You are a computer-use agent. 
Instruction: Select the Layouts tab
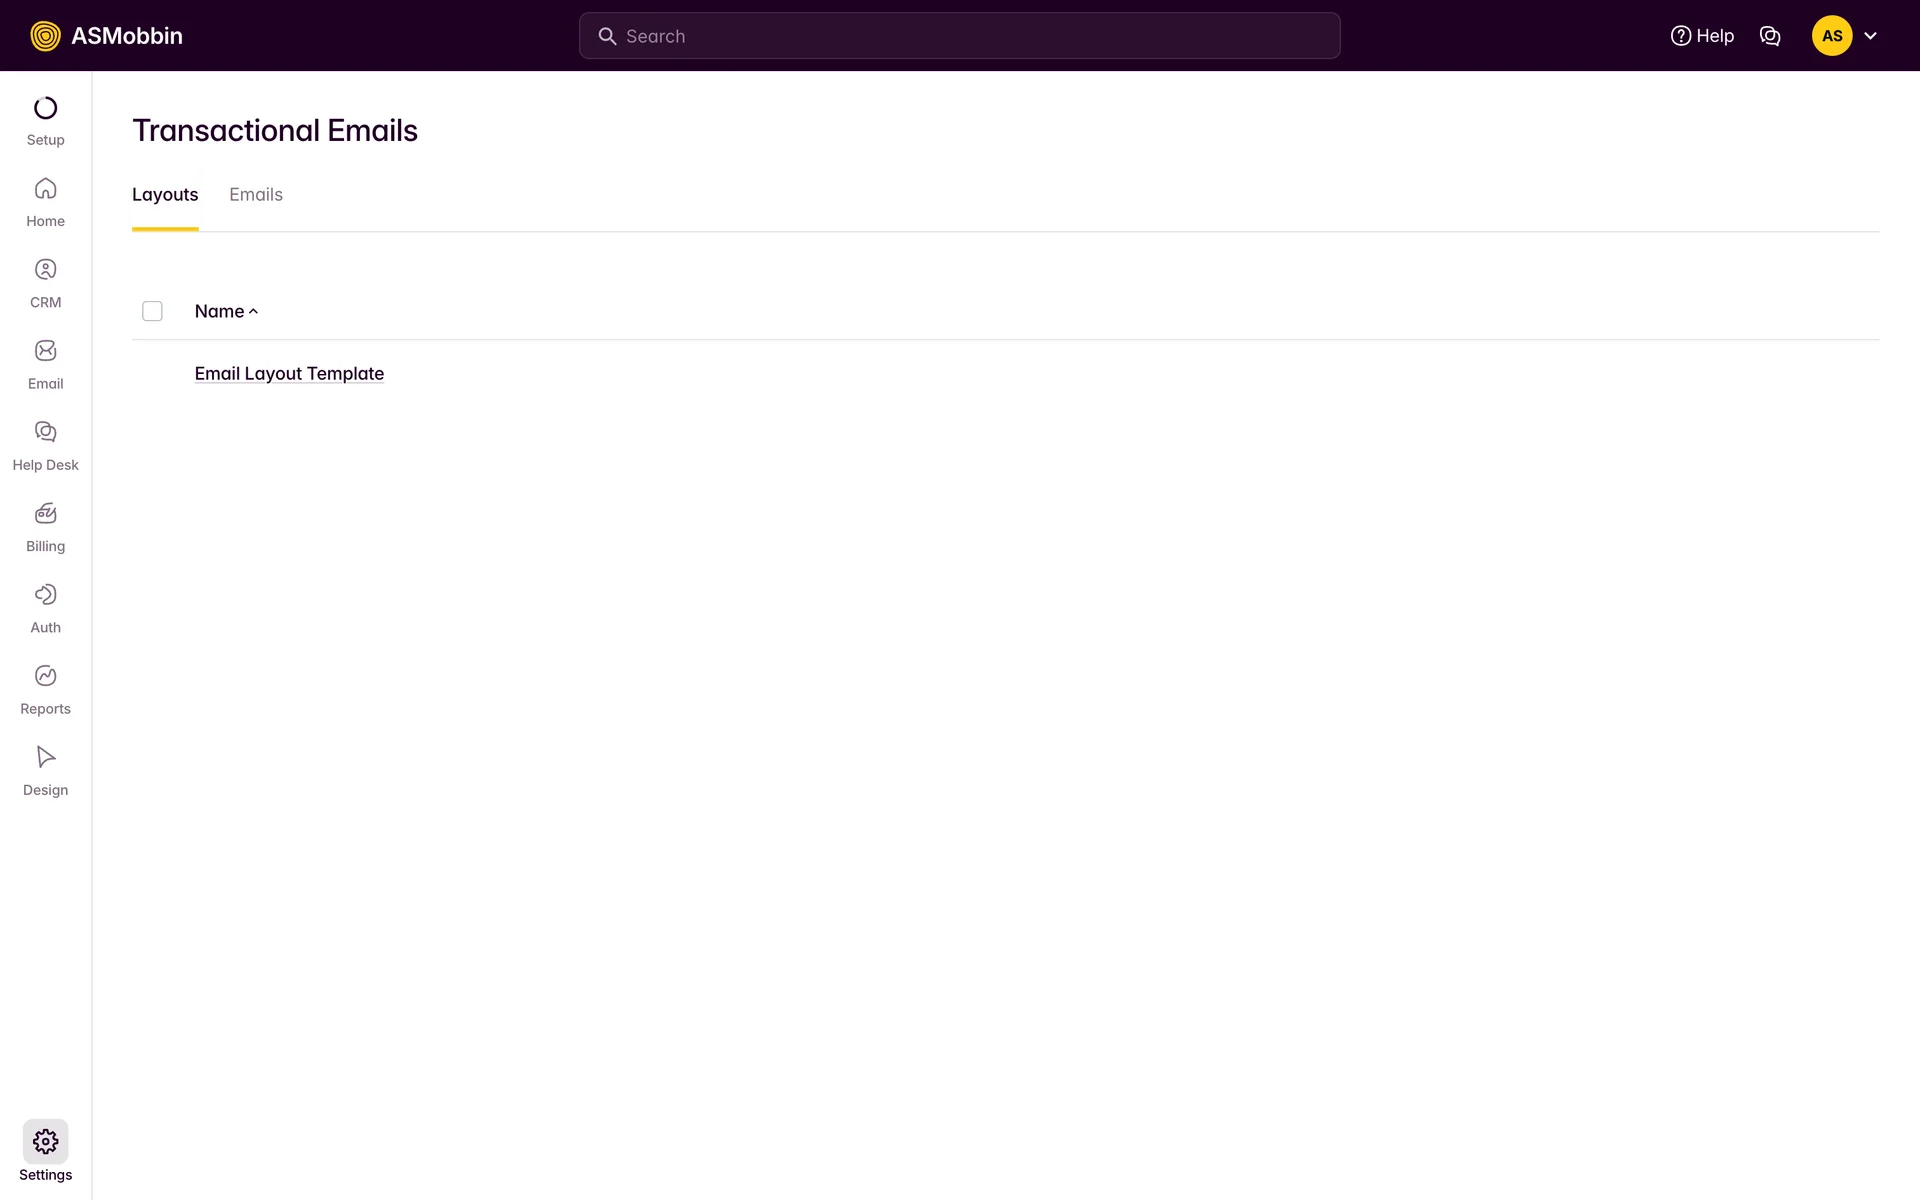(x=165, y=195)
